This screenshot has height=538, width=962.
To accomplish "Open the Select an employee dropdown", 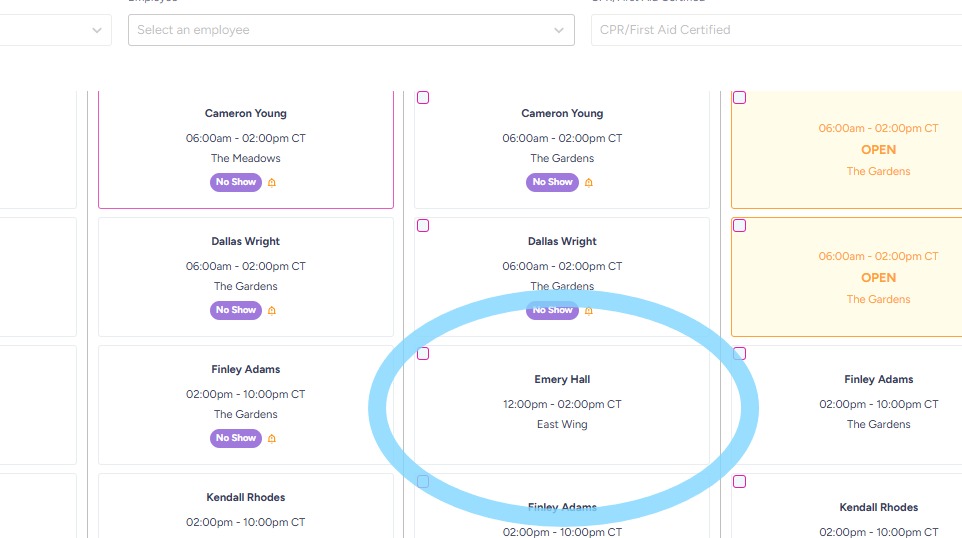I will 351,30.
